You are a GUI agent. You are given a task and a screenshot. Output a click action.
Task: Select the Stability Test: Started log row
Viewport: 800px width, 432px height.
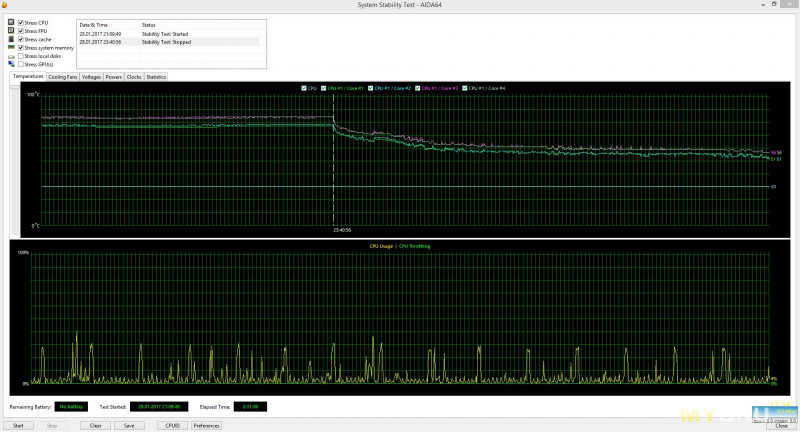coord(168,34)
